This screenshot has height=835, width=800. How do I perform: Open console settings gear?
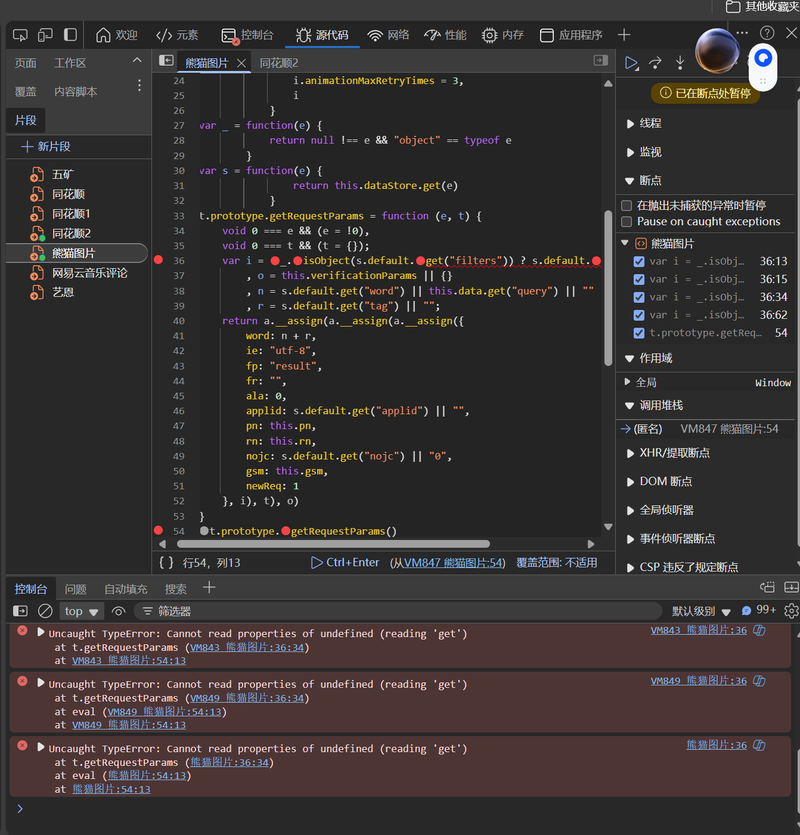[x=791, y=611]
